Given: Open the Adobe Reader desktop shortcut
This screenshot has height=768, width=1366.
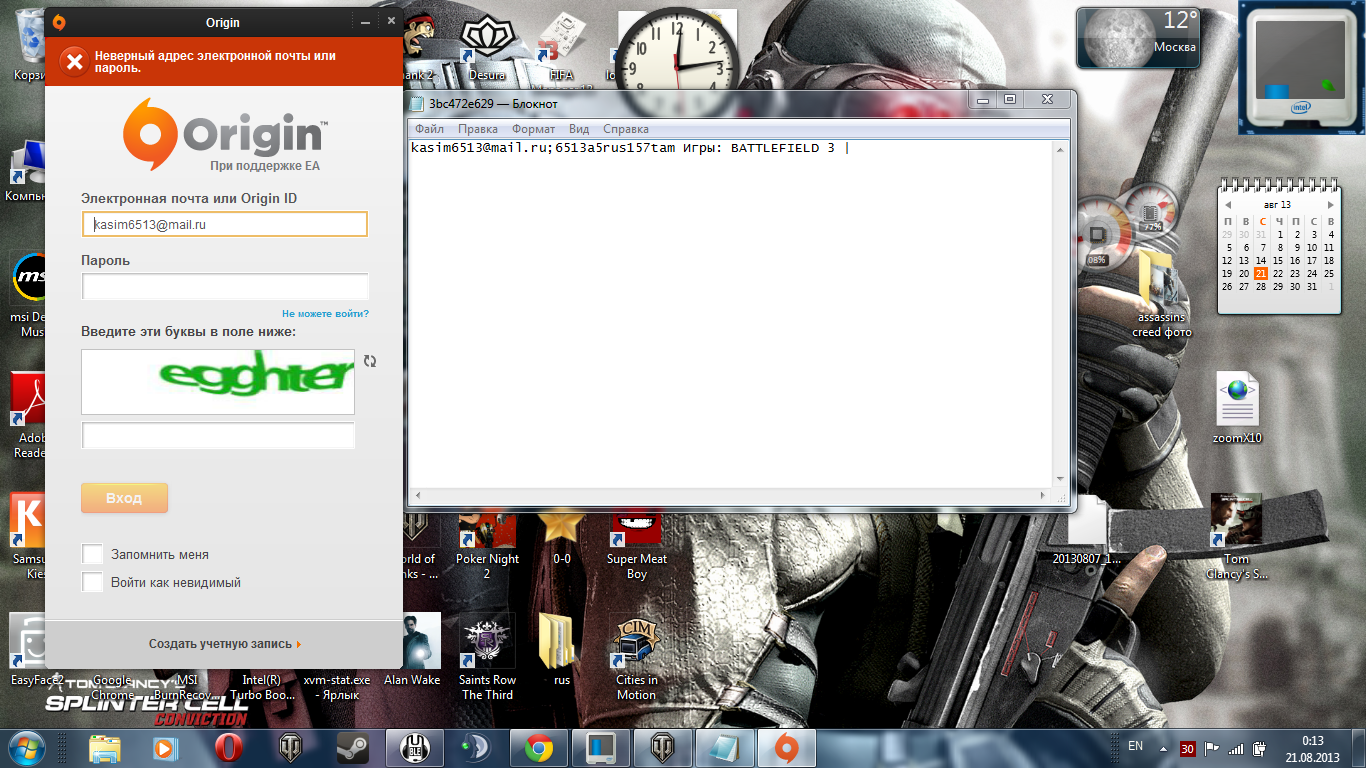Looking at the screenshot, I should (x=30, y=416).
